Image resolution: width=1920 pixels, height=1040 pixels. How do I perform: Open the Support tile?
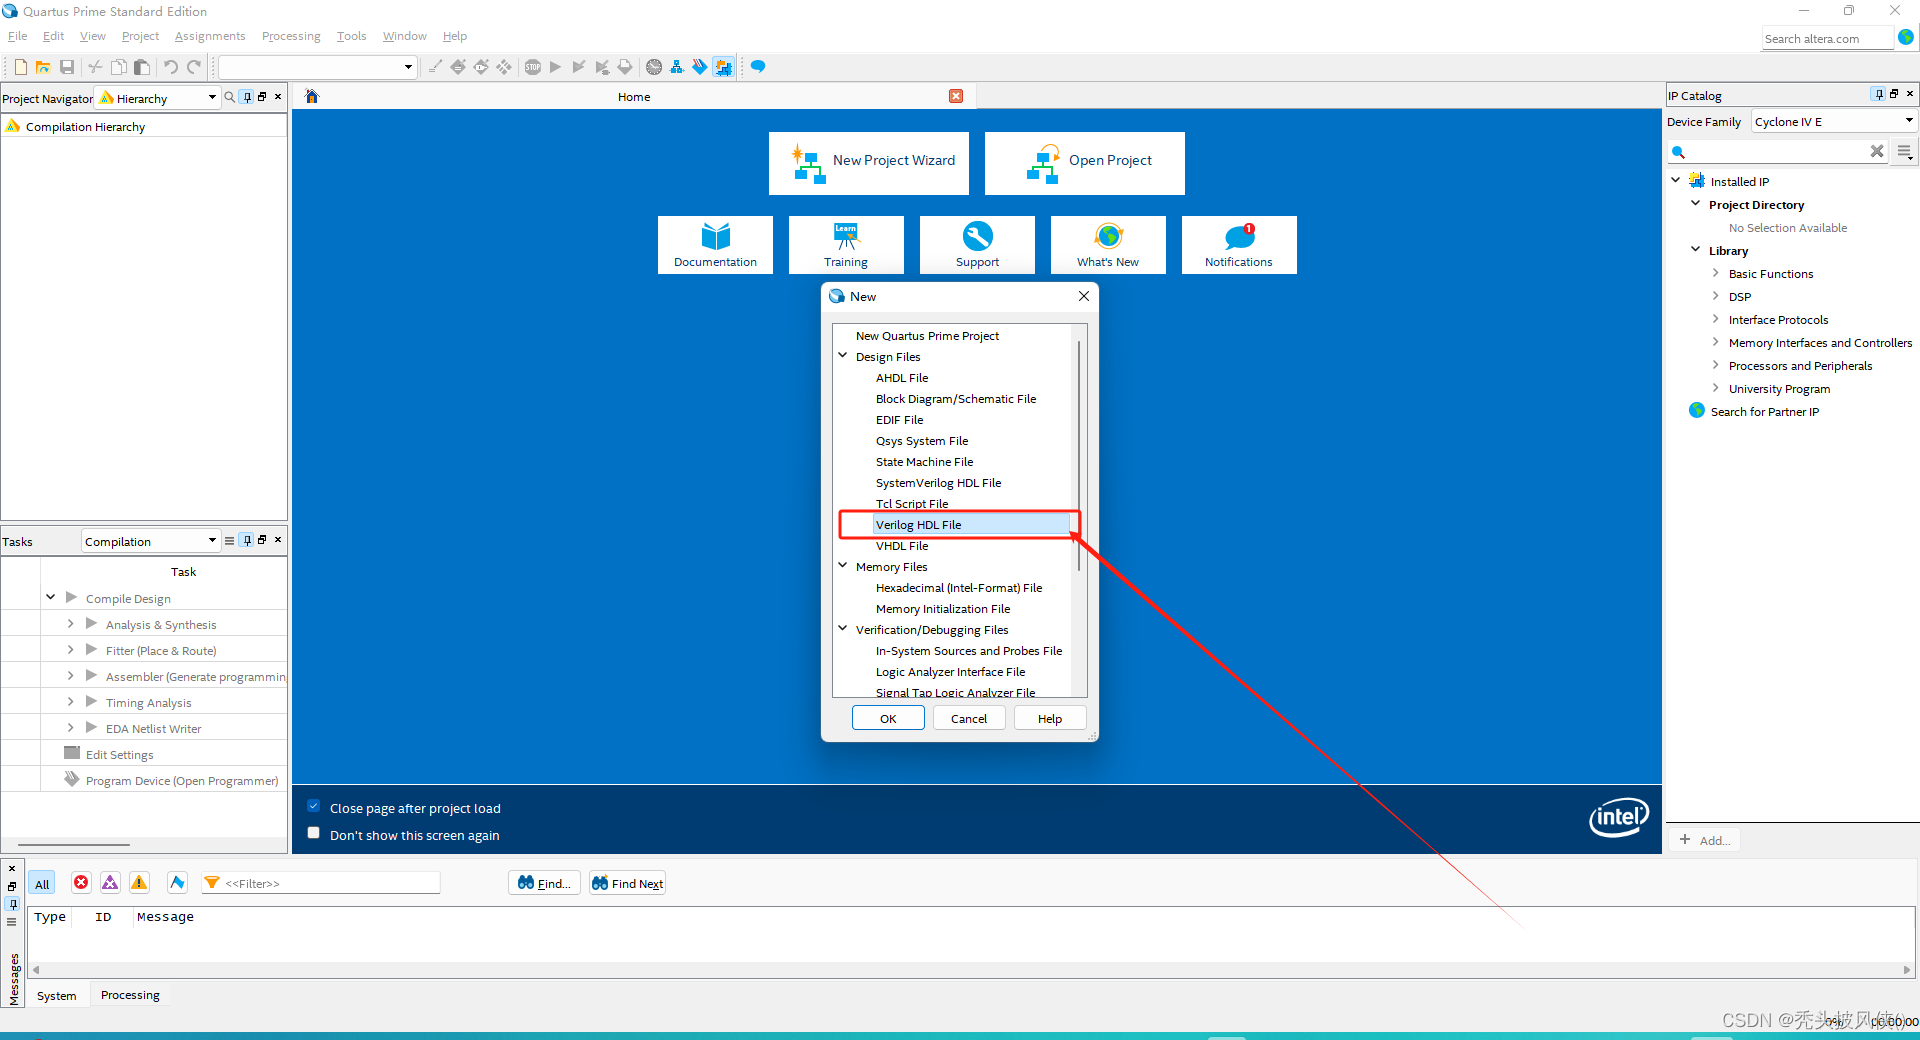click(977, 245)
